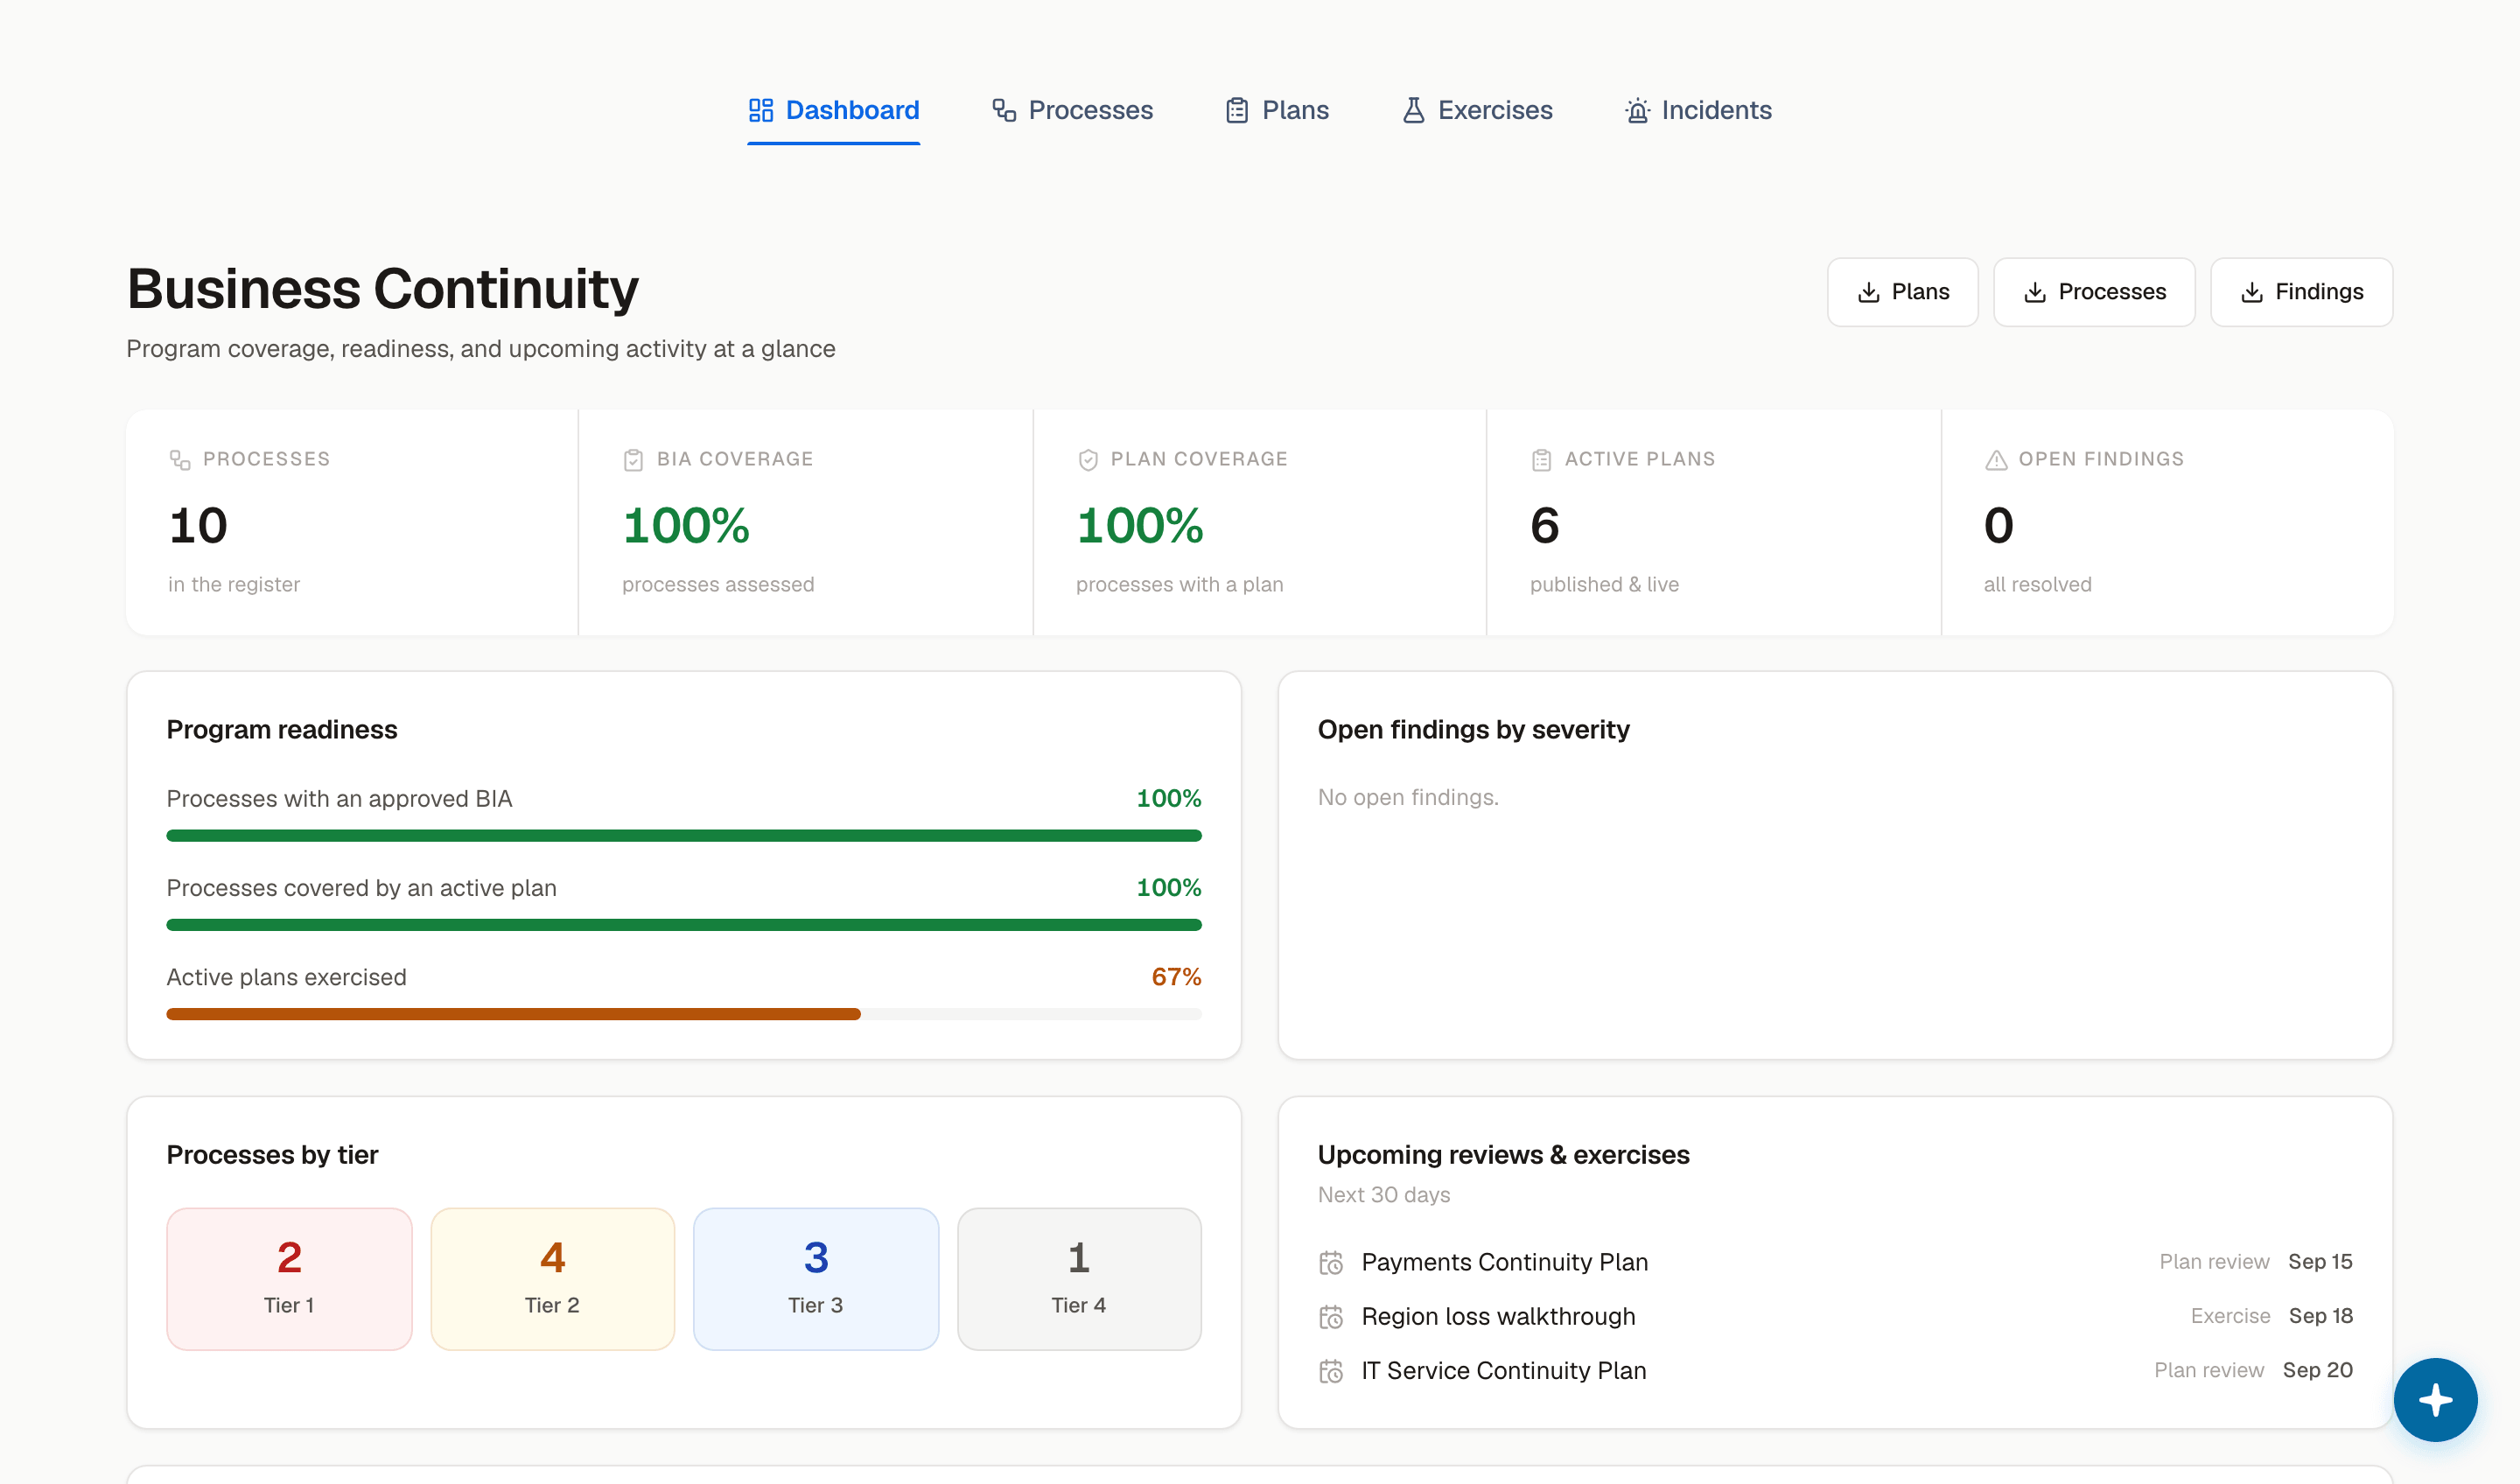Click the download icon in Processes button
This screenshot has height=1484, width=2520.
tap(2035, 292)
